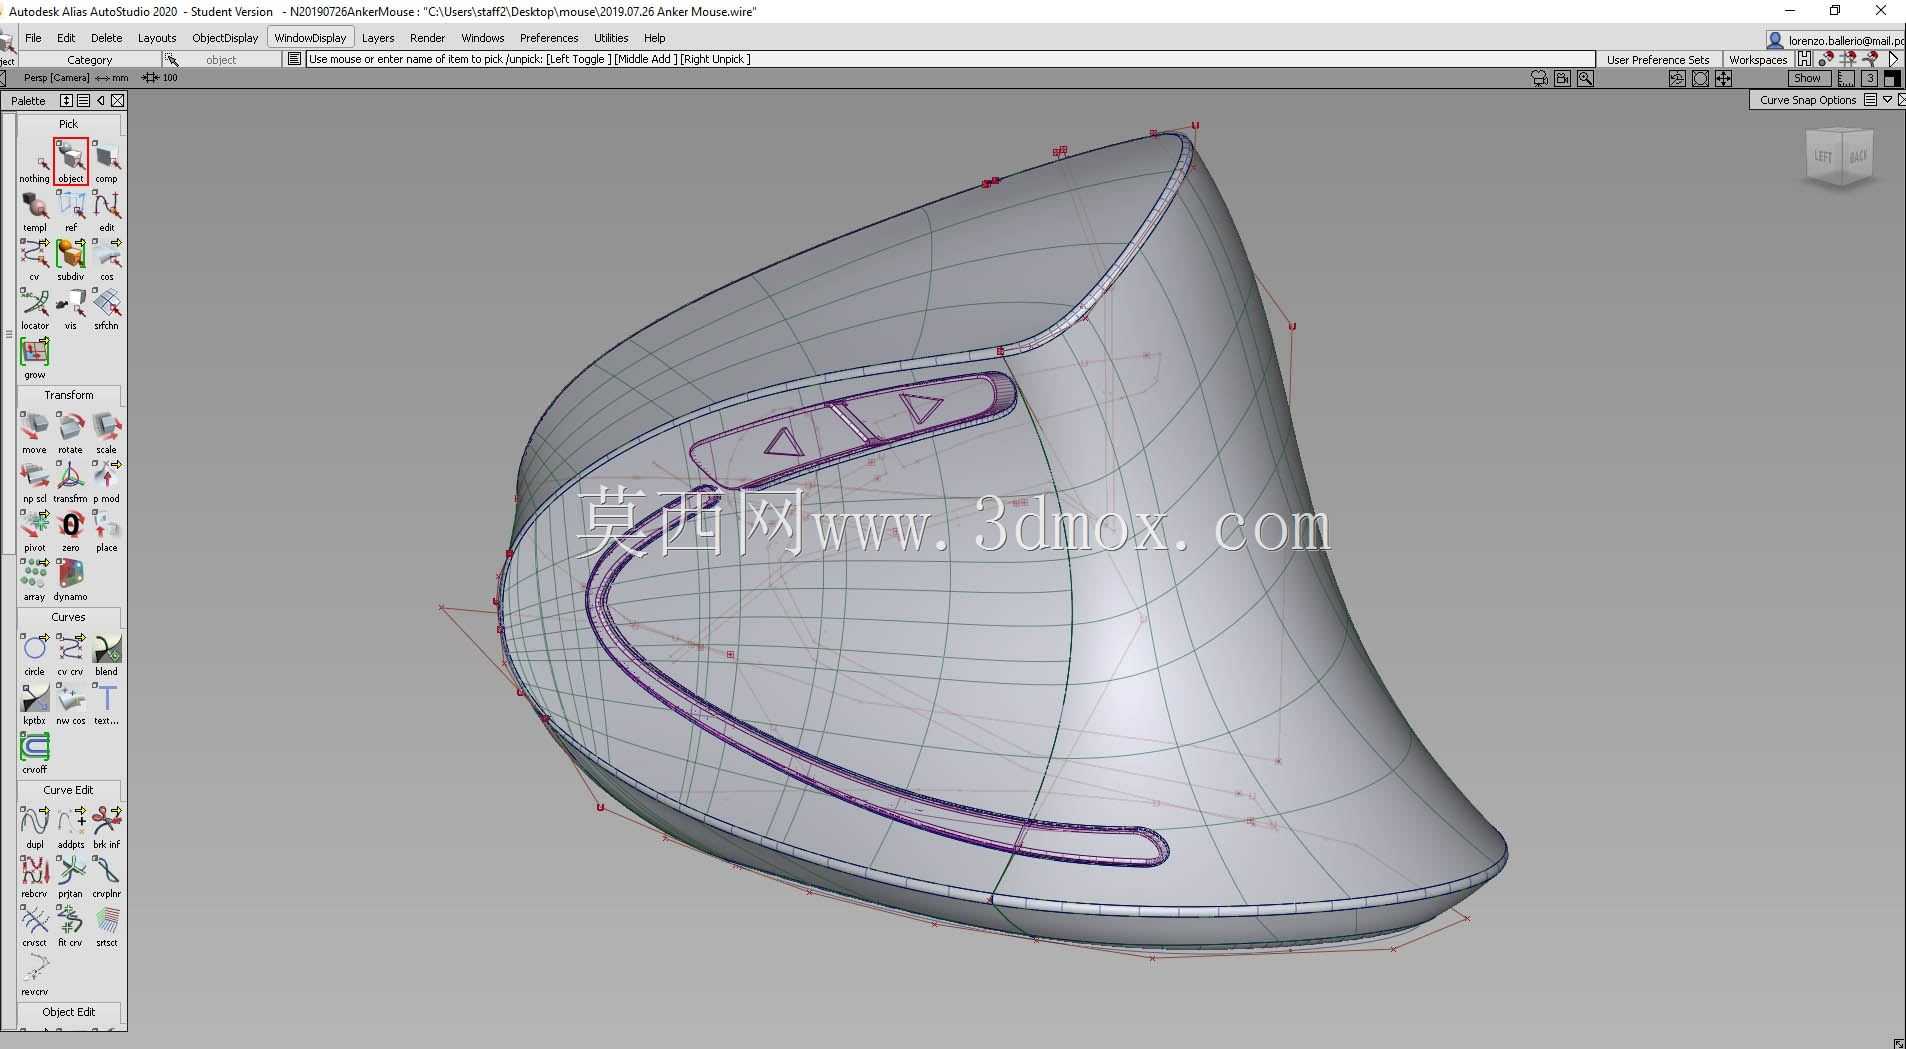Activate the Pick edit point tool
The height and width of the screenshot is (1049, 1906).
(x=106, y=211)
